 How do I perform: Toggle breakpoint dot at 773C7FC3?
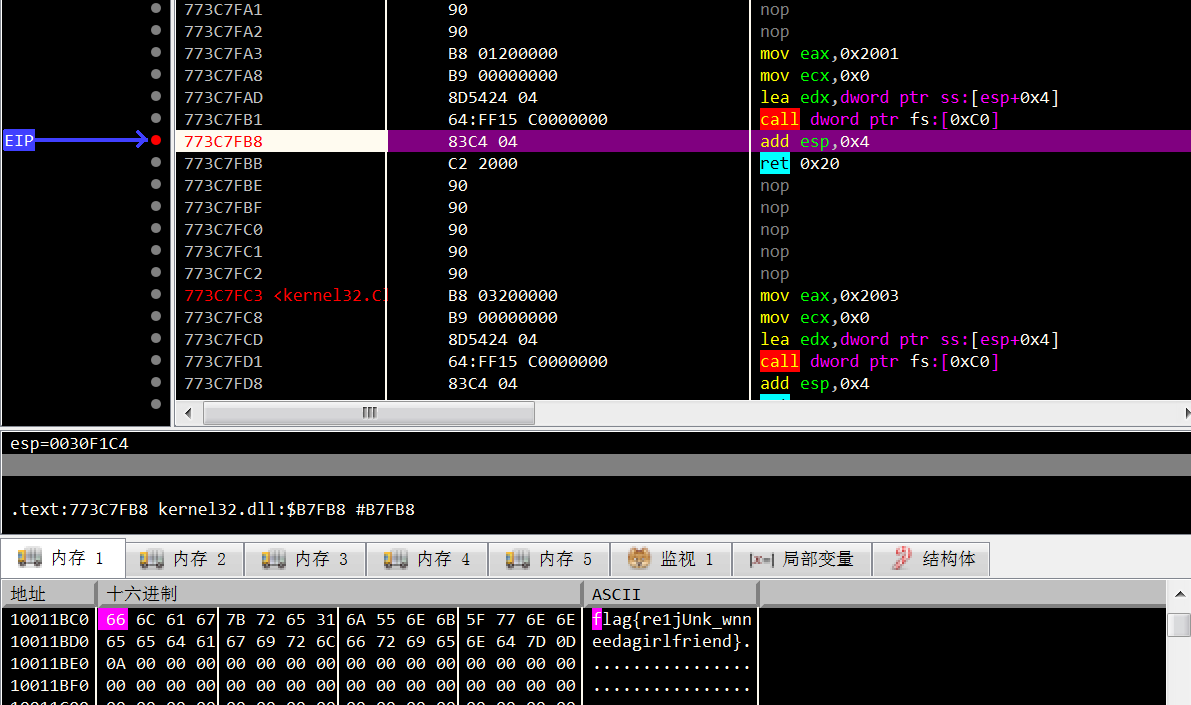(156, 294)
